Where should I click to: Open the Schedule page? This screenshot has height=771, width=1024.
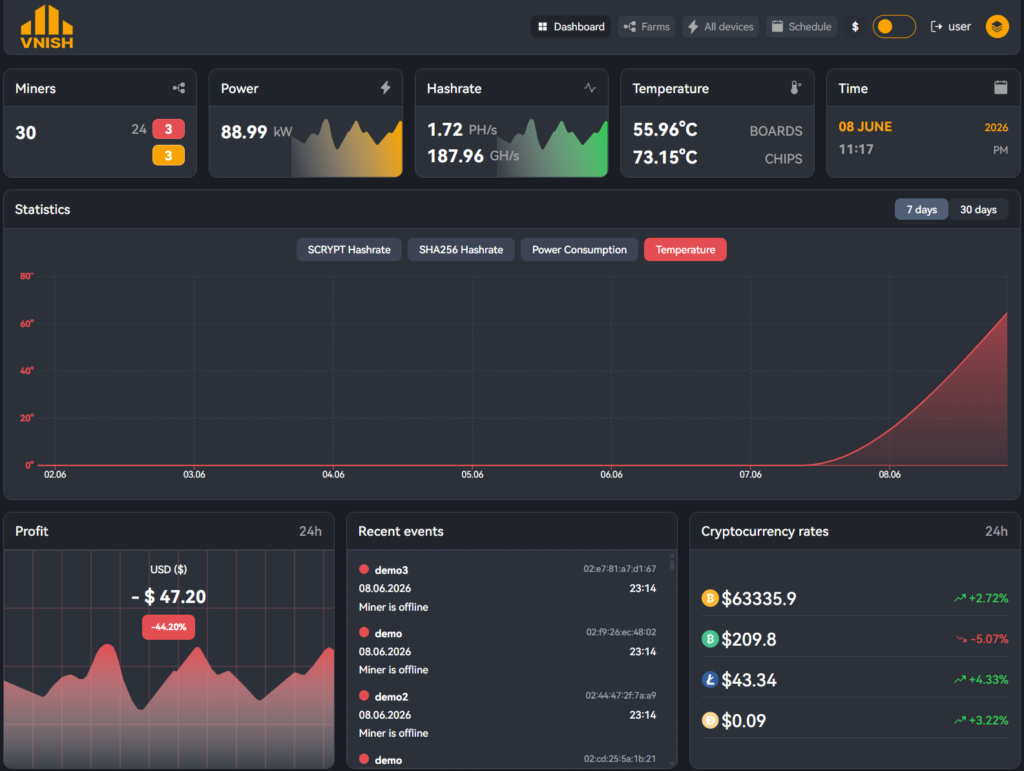(x=801, y=27)
